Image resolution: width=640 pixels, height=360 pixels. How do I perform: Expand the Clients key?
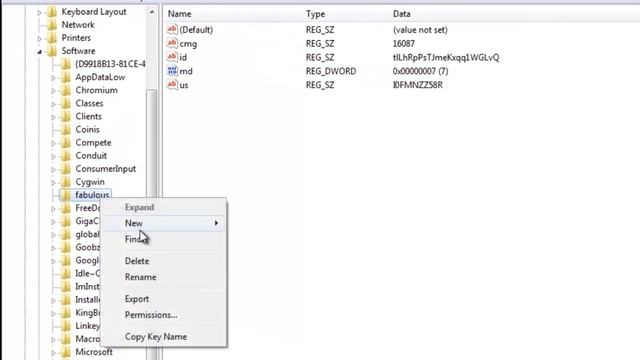tap(53, 117)
